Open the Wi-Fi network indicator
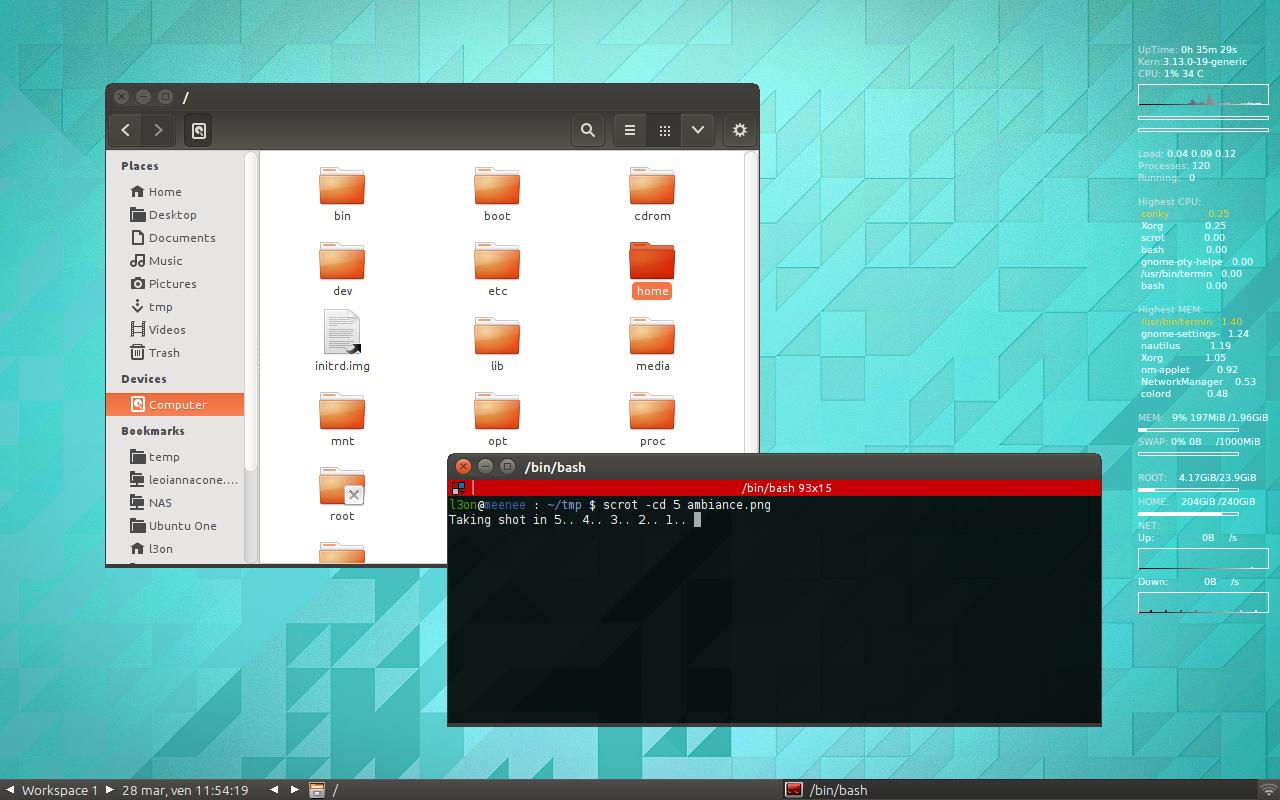 click(1268, 790)
